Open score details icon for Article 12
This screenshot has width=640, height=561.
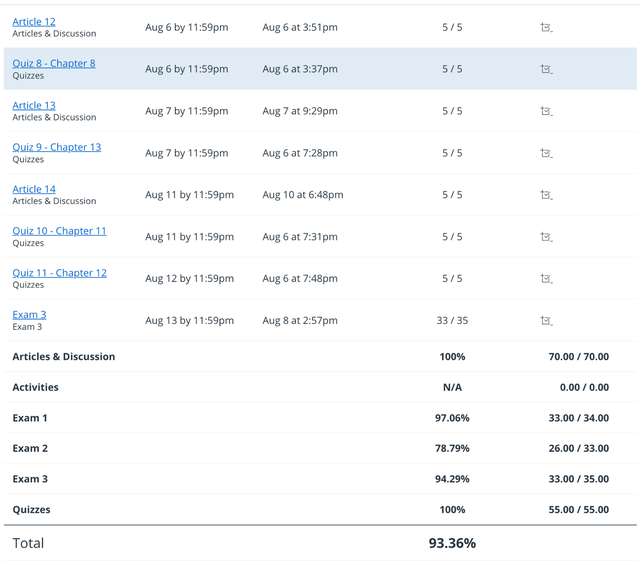(x=546, y=28)
